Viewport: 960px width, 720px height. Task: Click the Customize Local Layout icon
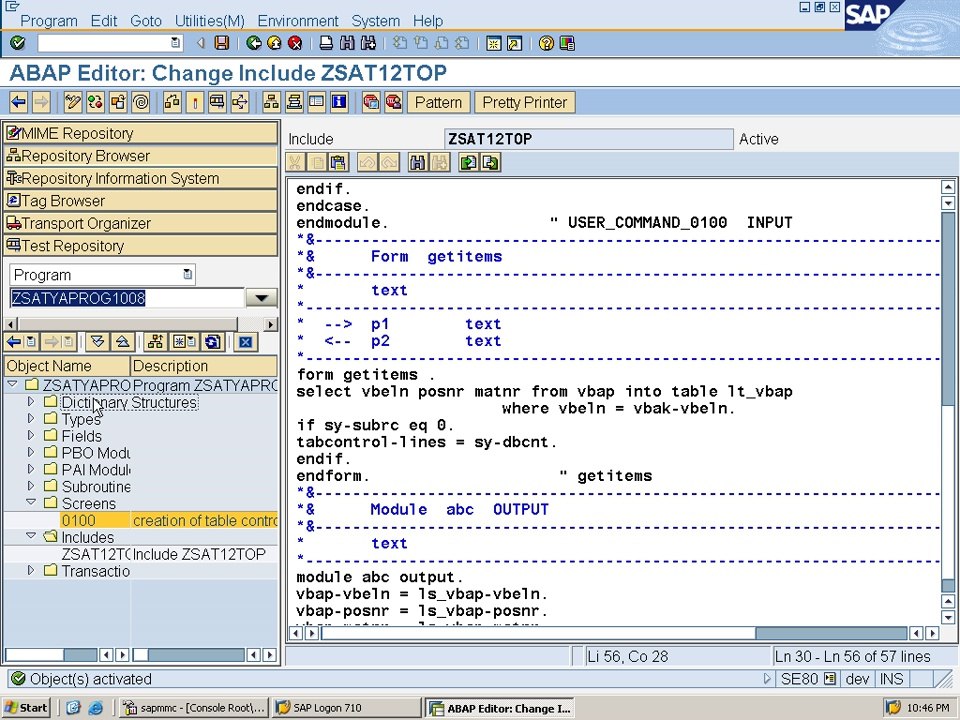click(567, 43)
